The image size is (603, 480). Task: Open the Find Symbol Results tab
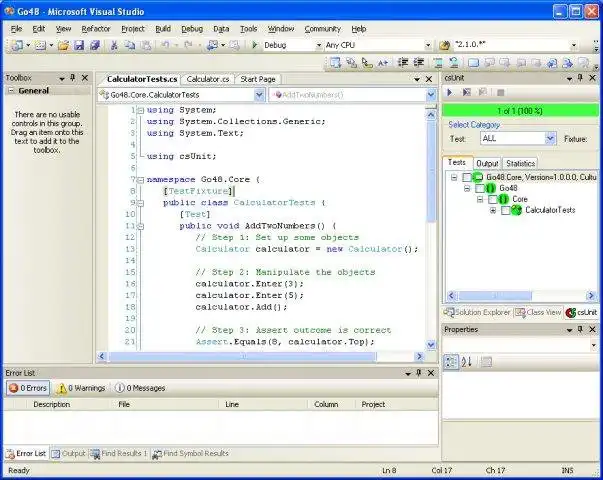pos(190,453)
